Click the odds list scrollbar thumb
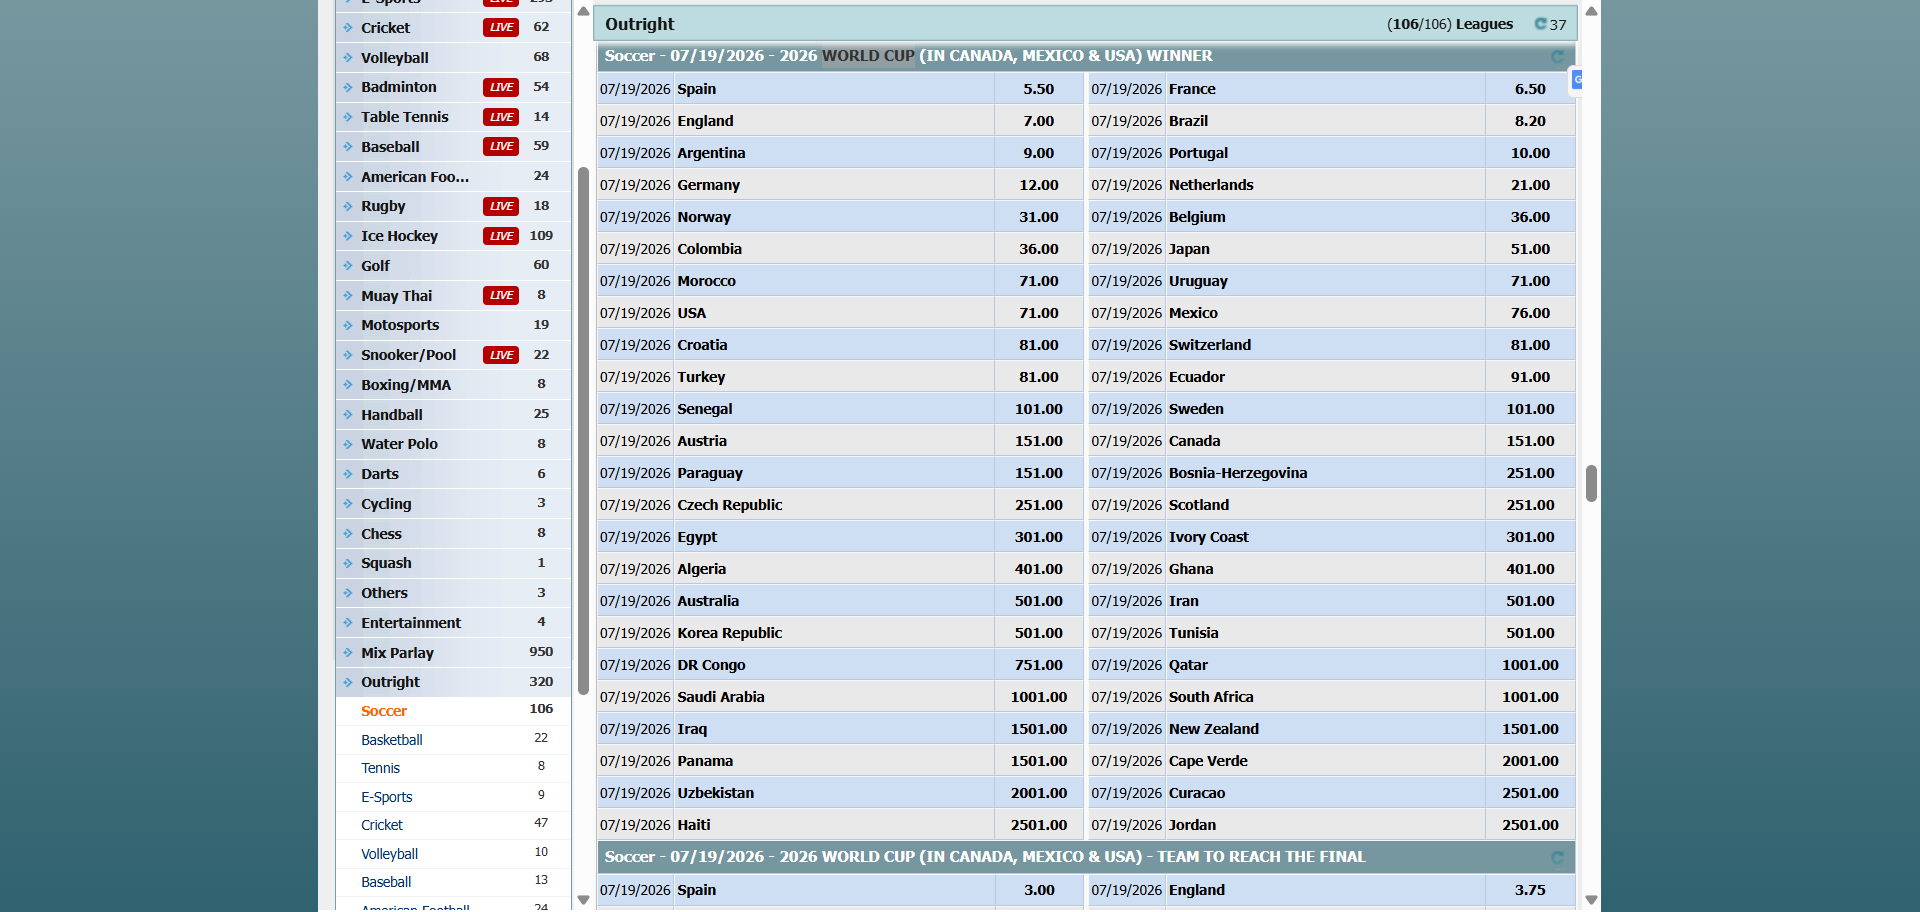The height and width of the screenshot is (912, 1920). click(1591, 483)
